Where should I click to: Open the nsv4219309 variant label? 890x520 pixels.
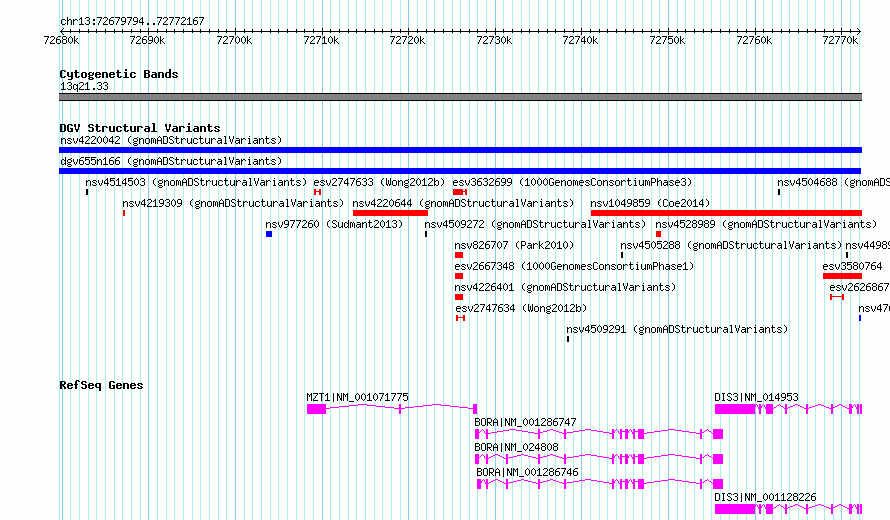[x=233, y=203]
